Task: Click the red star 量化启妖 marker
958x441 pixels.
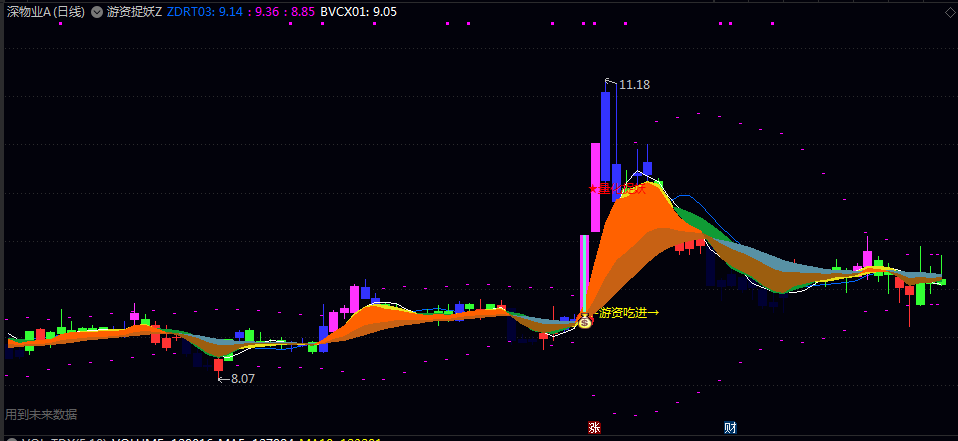Action: pos(616,189)
